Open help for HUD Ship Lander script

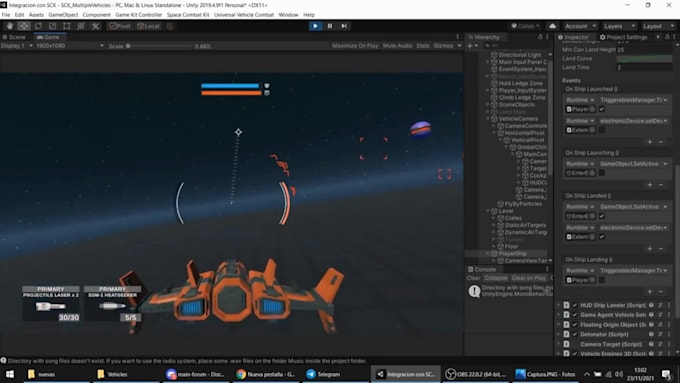[x=651, y=305]
